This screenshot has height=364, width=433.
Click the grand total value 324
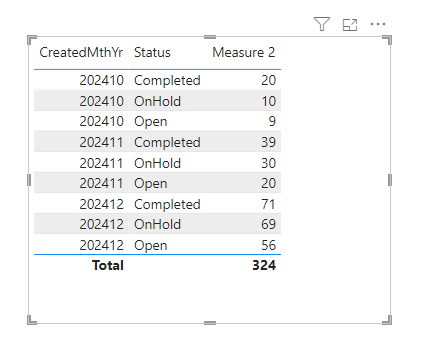coord(264,265)
